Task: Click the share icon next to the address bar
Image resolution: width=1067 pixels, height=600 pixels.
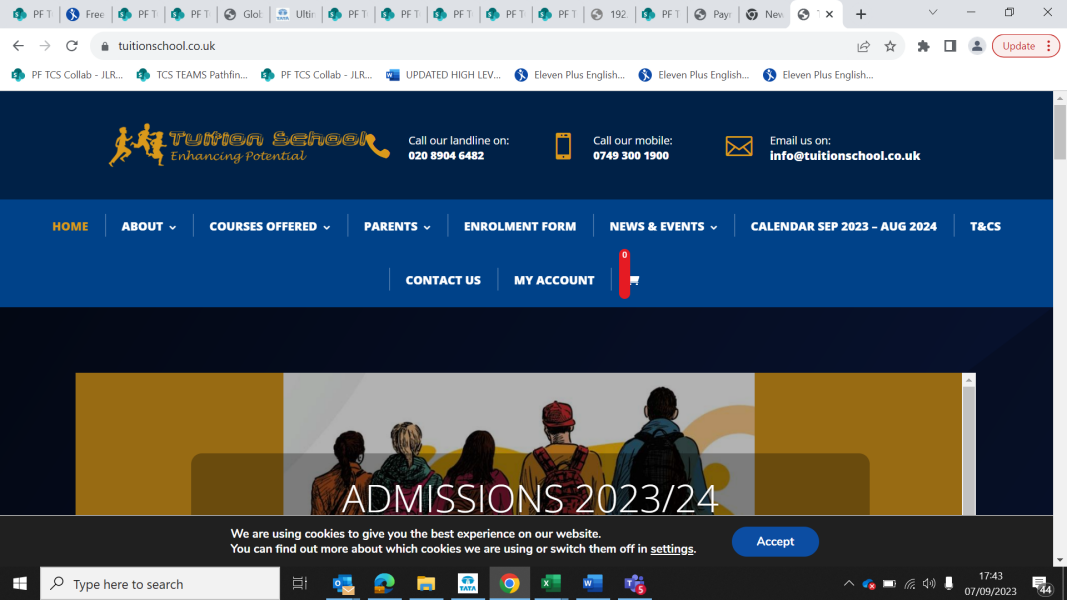Action: pos(862,46)
